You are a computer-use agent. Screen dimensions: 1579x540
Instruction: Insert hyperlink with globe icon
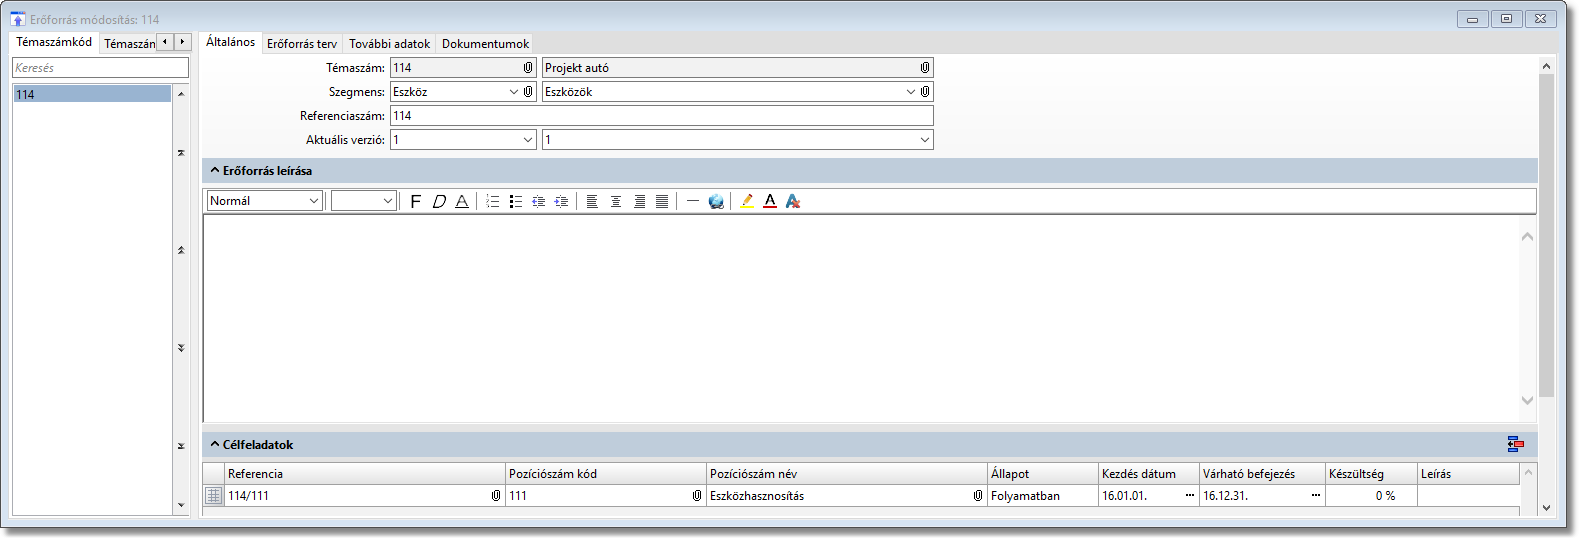[x=716, y=201]
